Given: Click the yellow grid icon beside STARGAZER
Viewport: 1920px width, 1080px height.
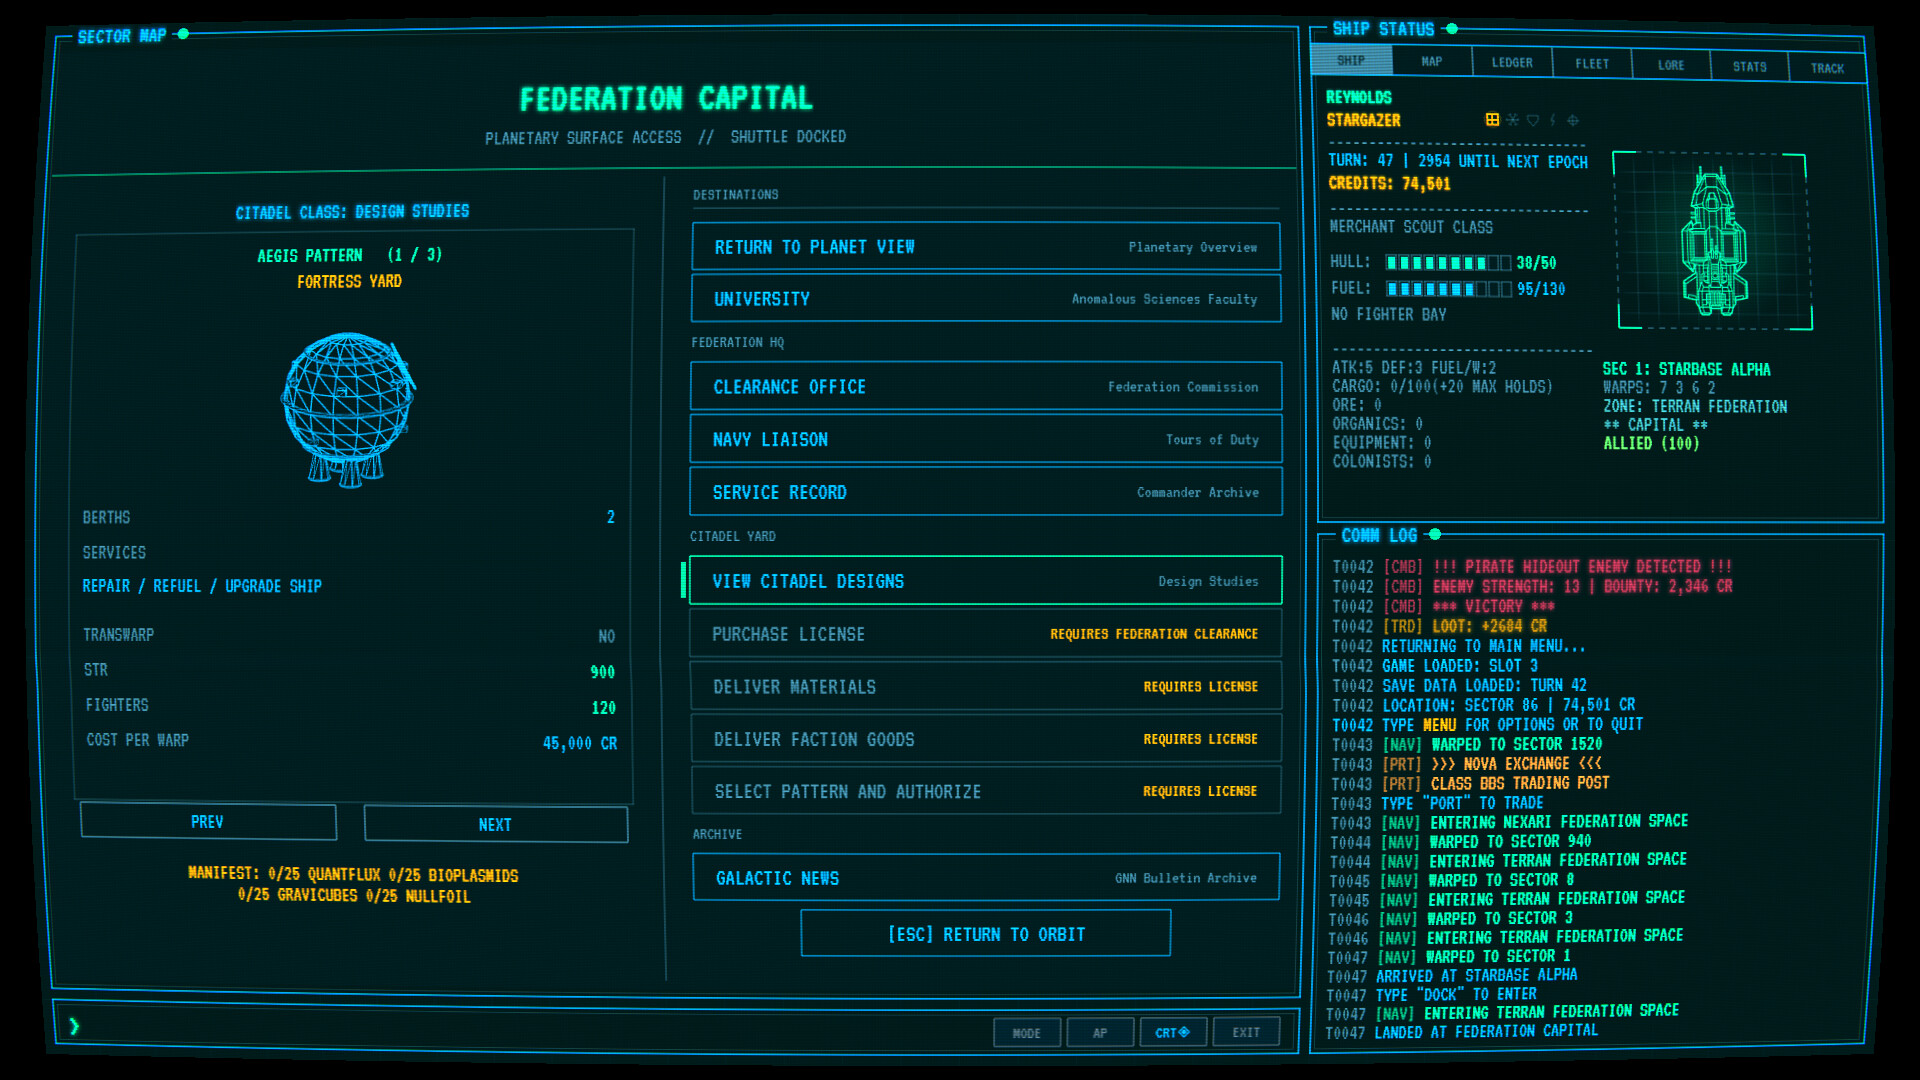Looking at the screenshot, I should [x=1492, y=120].
